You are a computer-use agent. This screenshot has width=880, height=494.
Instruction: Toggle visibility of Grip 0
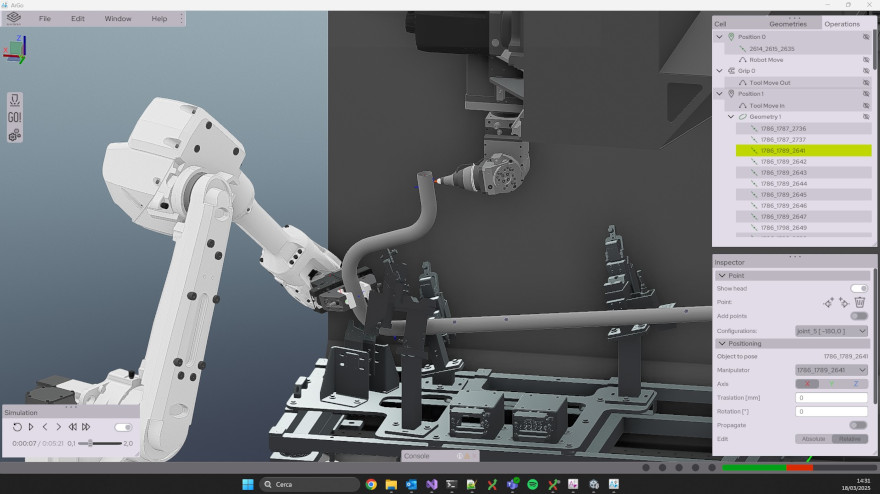(x=866, y=71)
